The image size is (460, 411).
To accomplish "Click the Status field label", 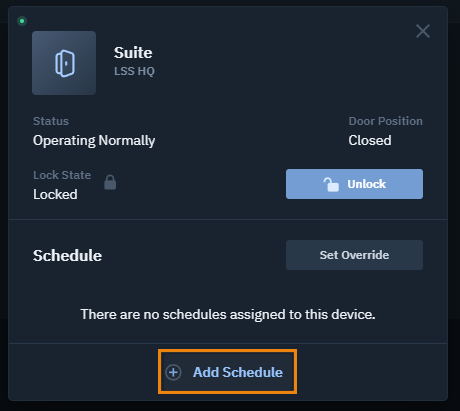I will (x=51, y=121).
